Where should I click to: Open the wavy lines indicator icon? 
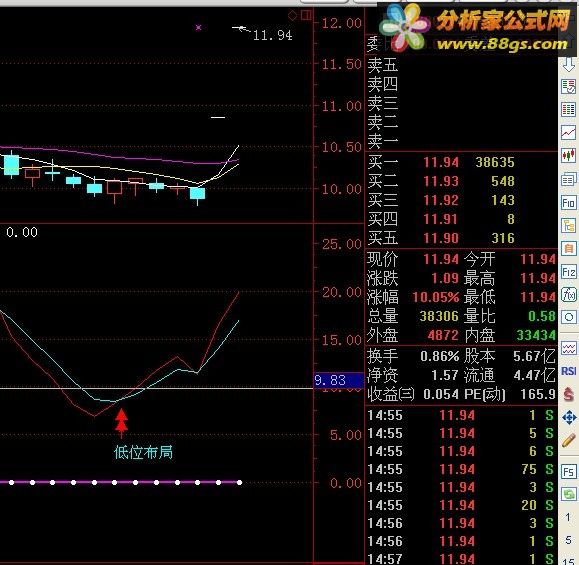pyautogui.click(x=569, y=348)
